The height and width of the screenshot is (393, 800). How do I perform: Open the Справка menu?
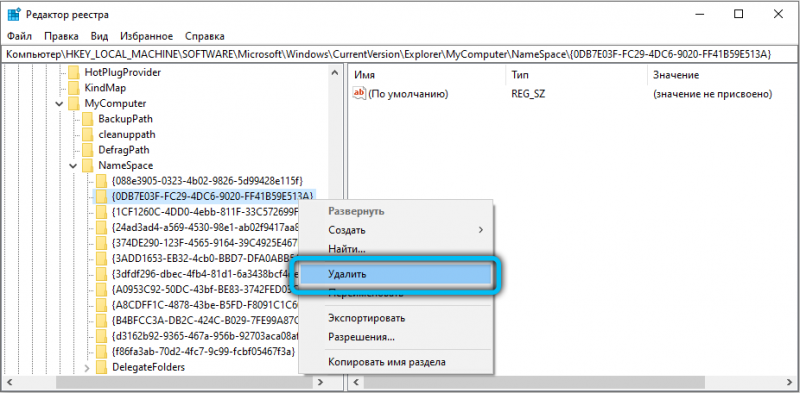(x=205, y=36)
